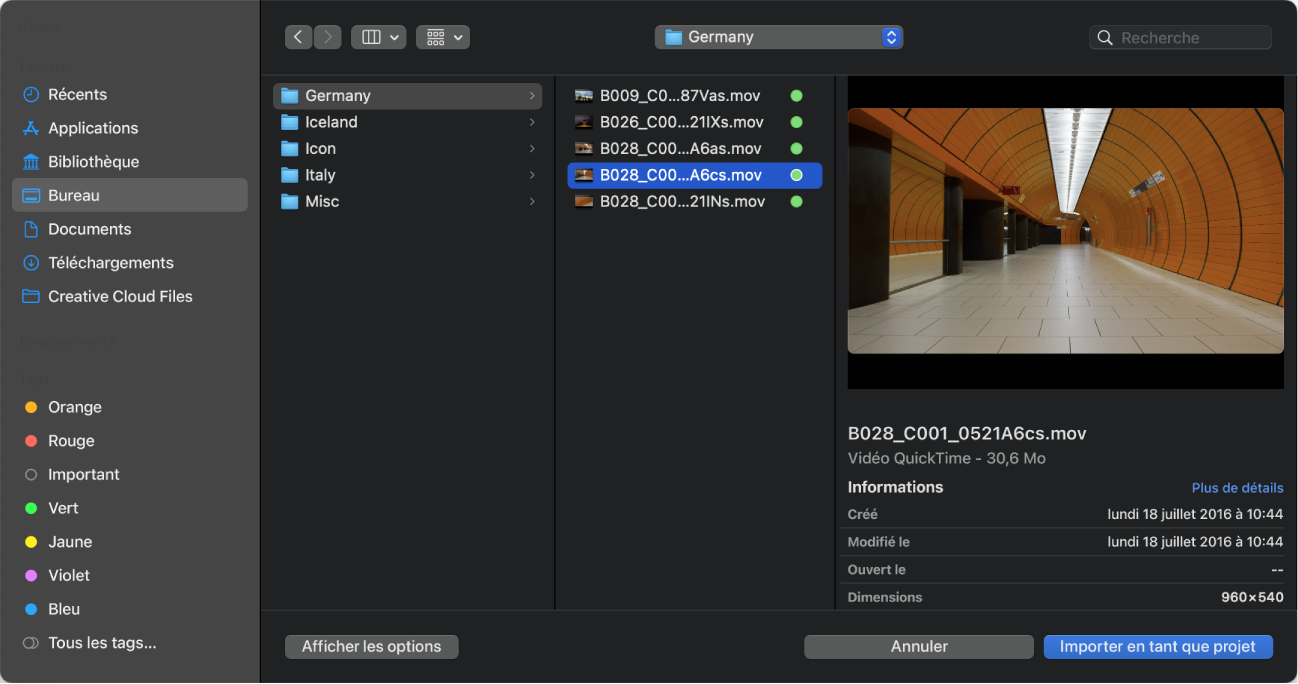Filter by the Violet tag

pos(68,576)
